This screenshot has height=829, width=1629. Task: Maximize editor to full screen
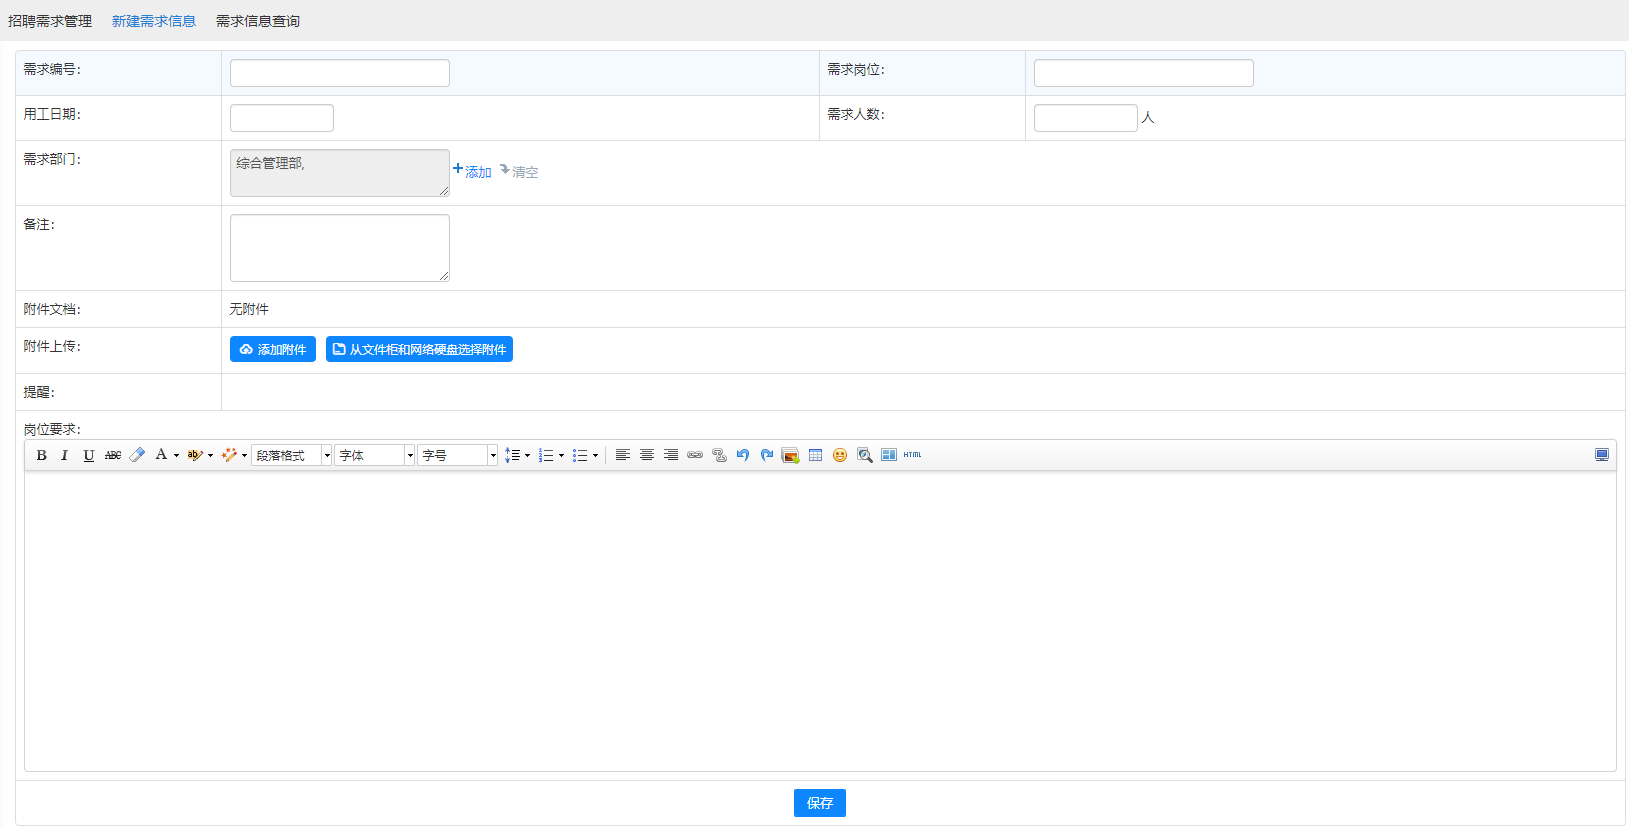tap(1602, 455)
